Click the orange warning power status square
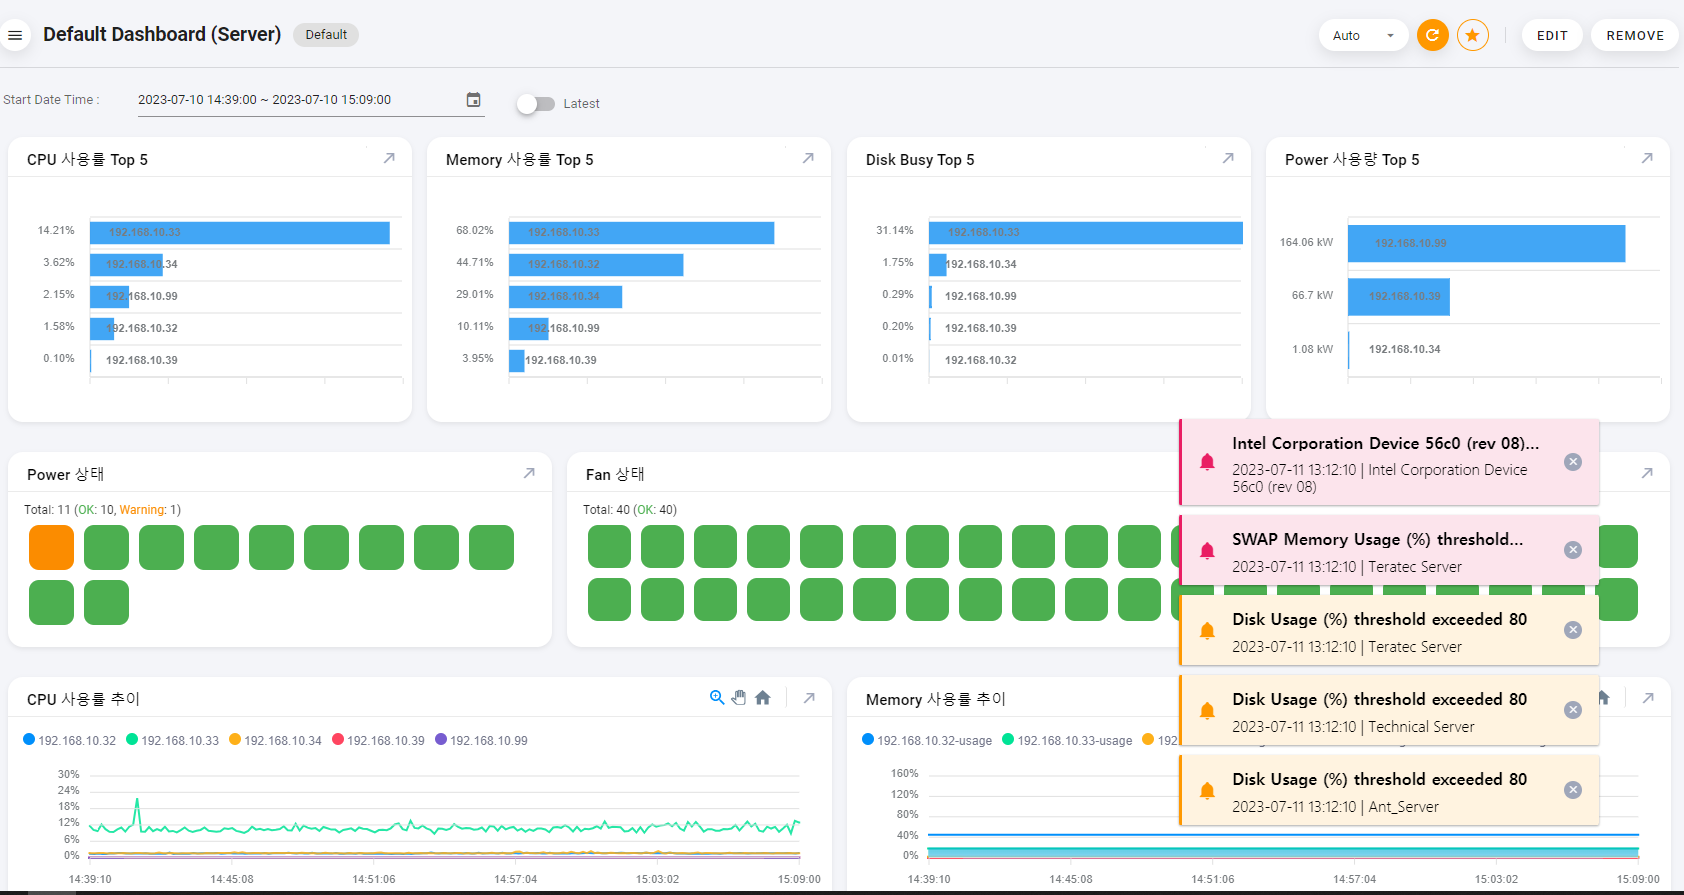1684x895 pixels. 51,548
